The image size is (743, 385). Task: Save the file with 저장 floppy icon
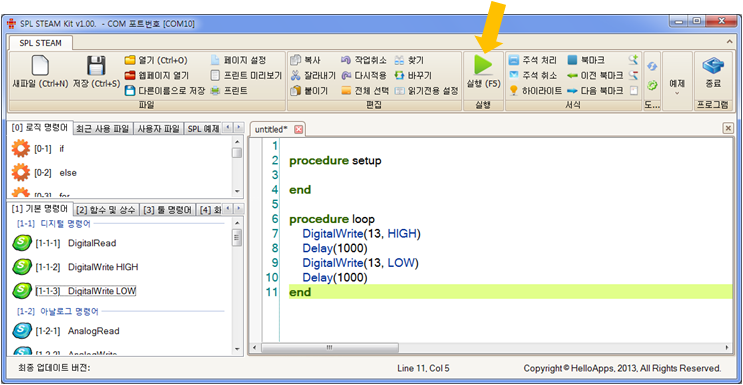(96, 72)
